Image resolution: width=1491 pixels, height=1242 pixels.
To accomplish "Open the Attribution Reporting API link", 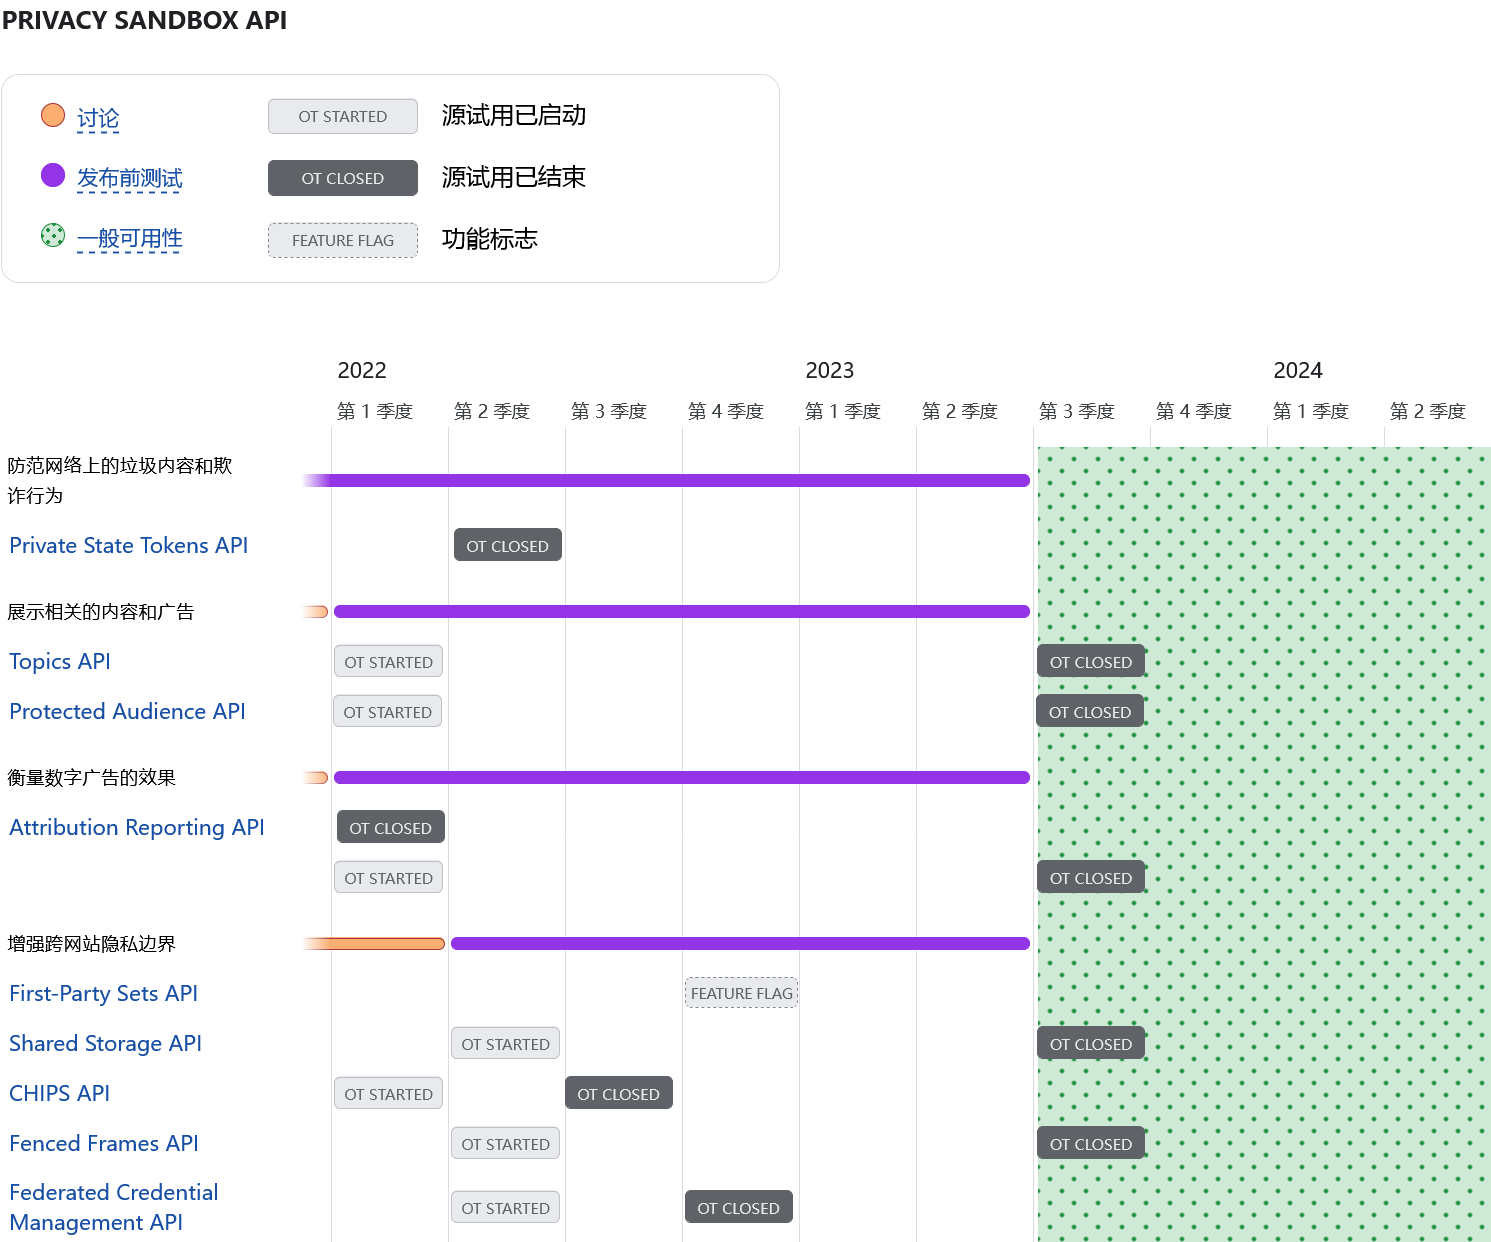I will (x=137, y=828).
